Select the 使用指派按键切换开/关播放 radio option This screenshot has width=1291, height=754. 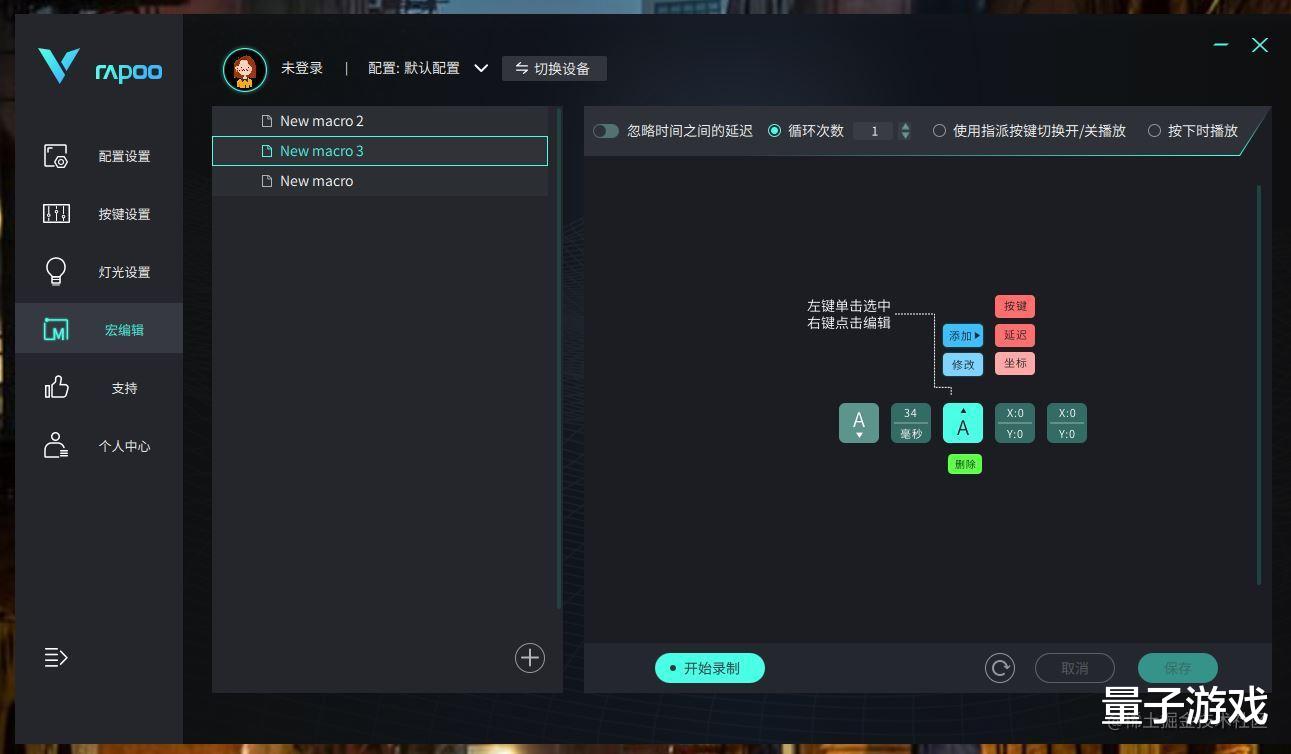pyautogui.click(x=939, y=130)
